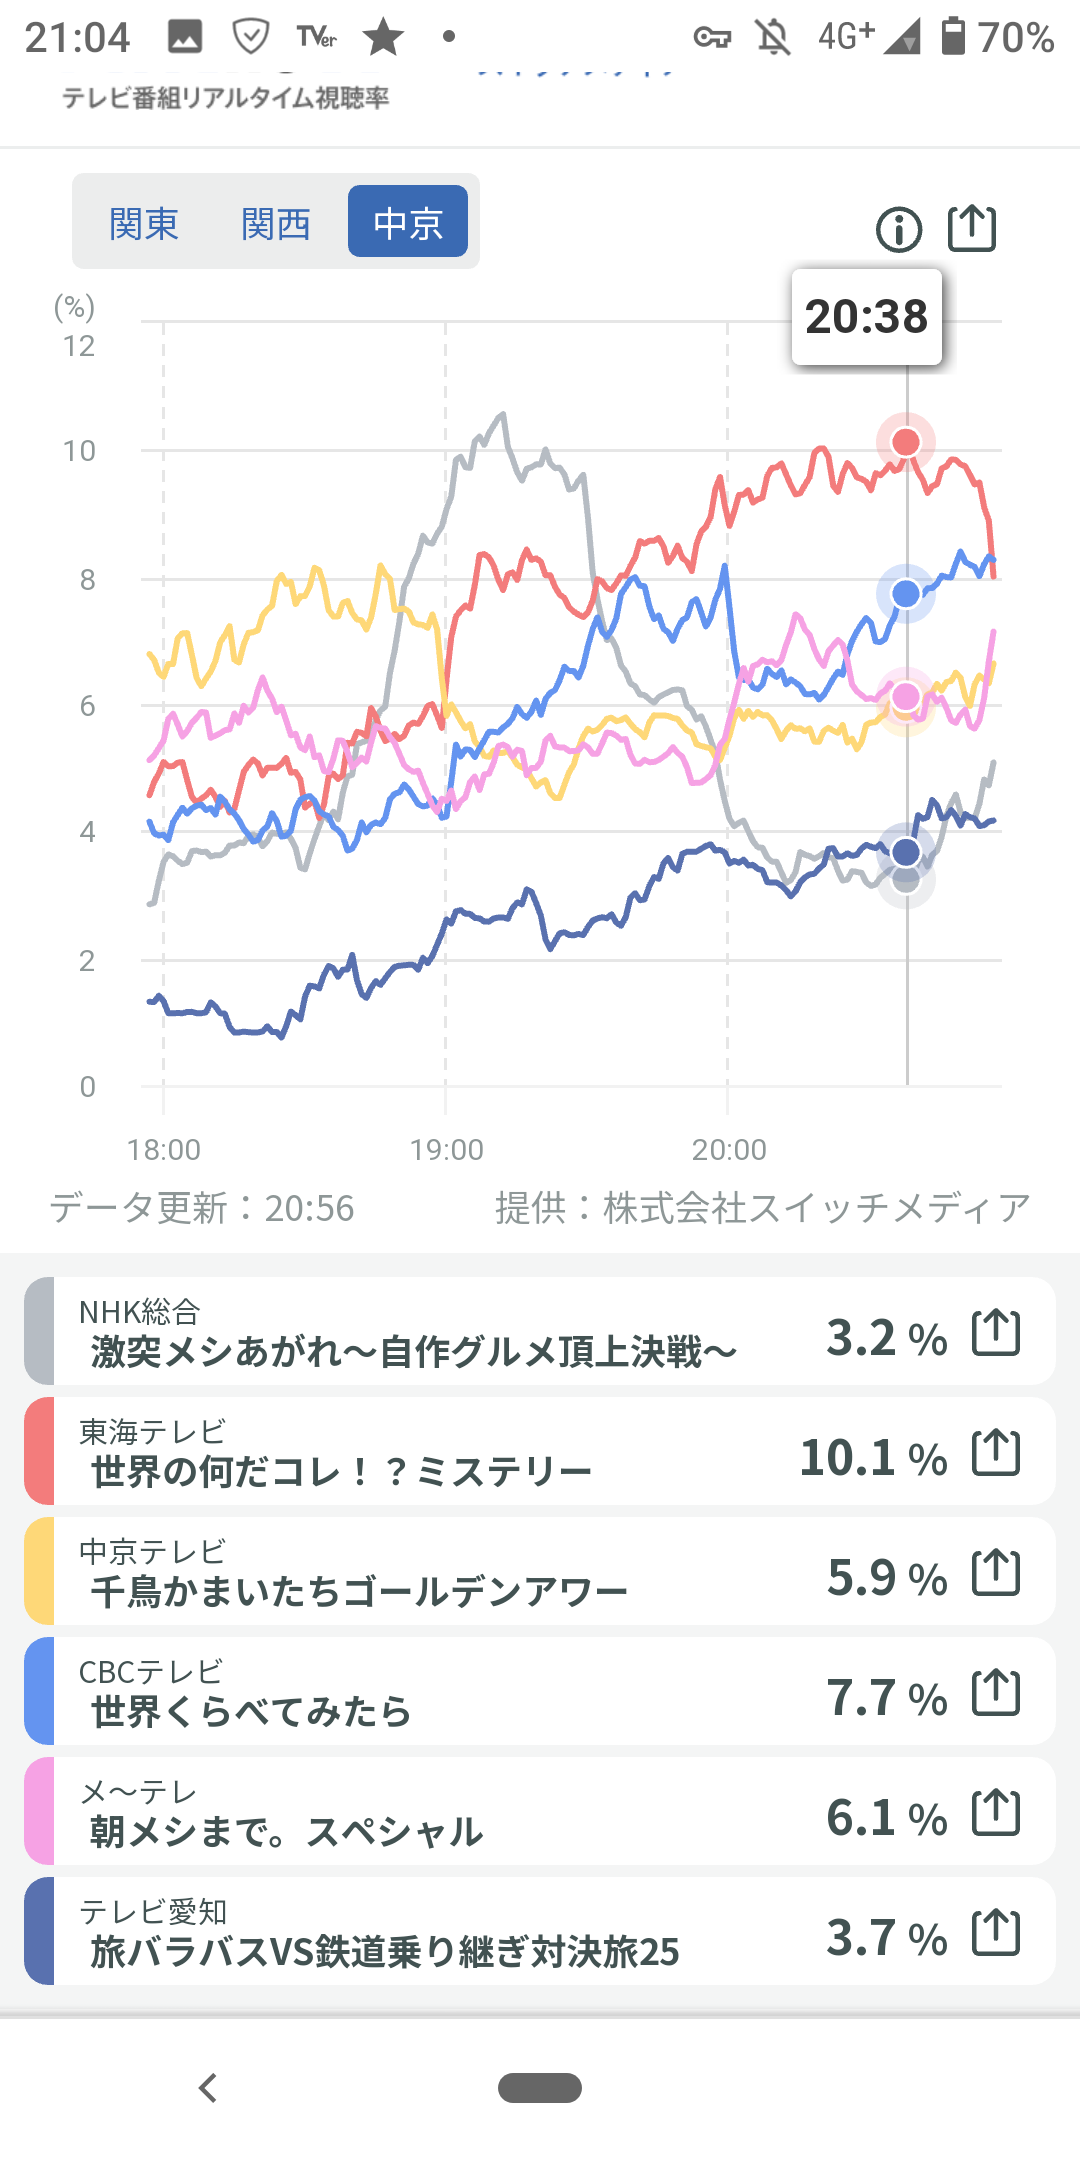Tap share icon beside the info icon

point(971,229)
